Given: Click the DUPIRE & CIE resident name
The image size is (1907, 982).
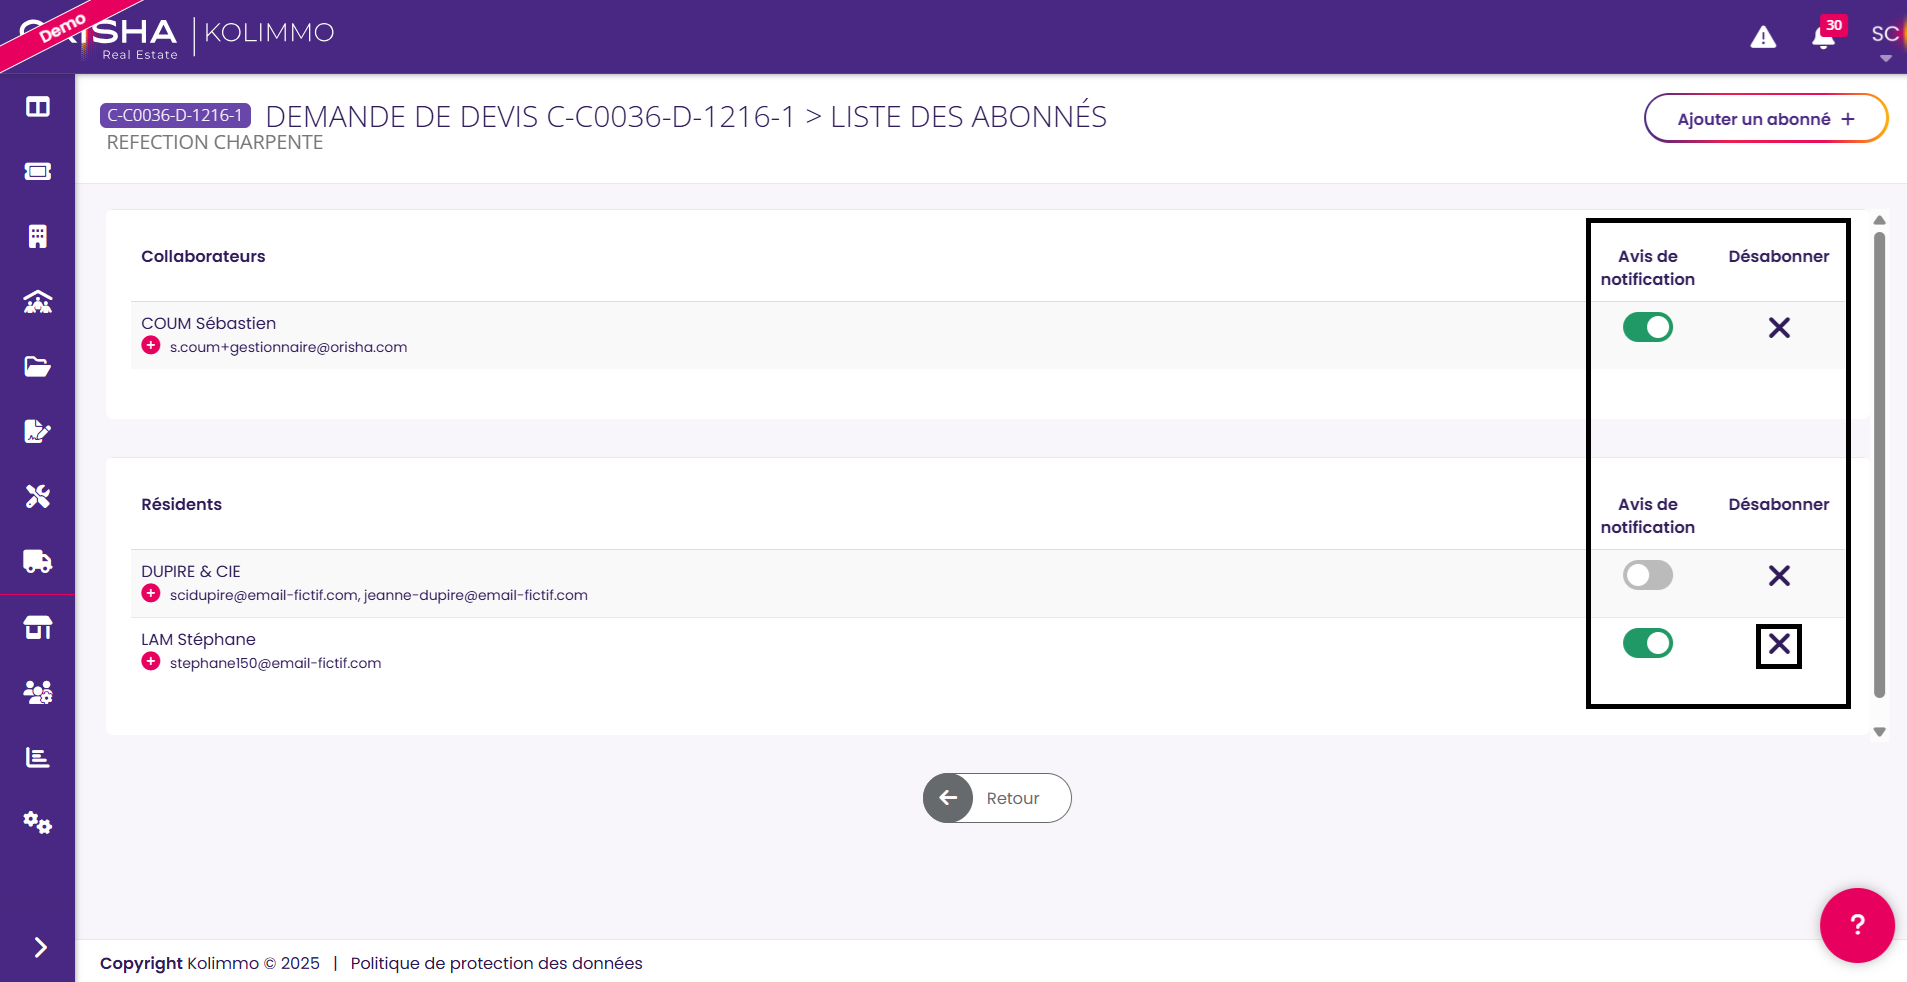Looking at the screenshot, I should click(x=191, y=571).
